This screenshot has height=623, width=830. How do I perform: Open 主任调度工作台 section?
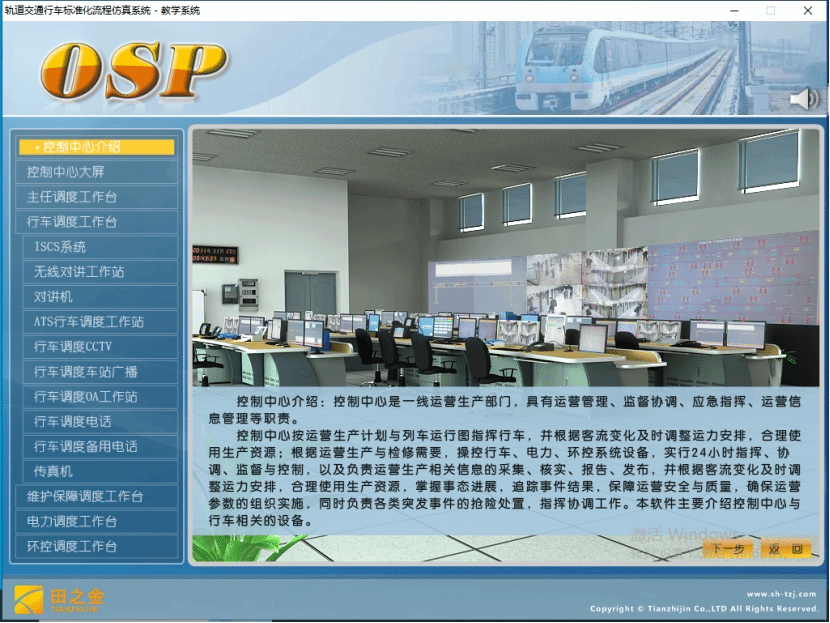[x=96, y=197]
